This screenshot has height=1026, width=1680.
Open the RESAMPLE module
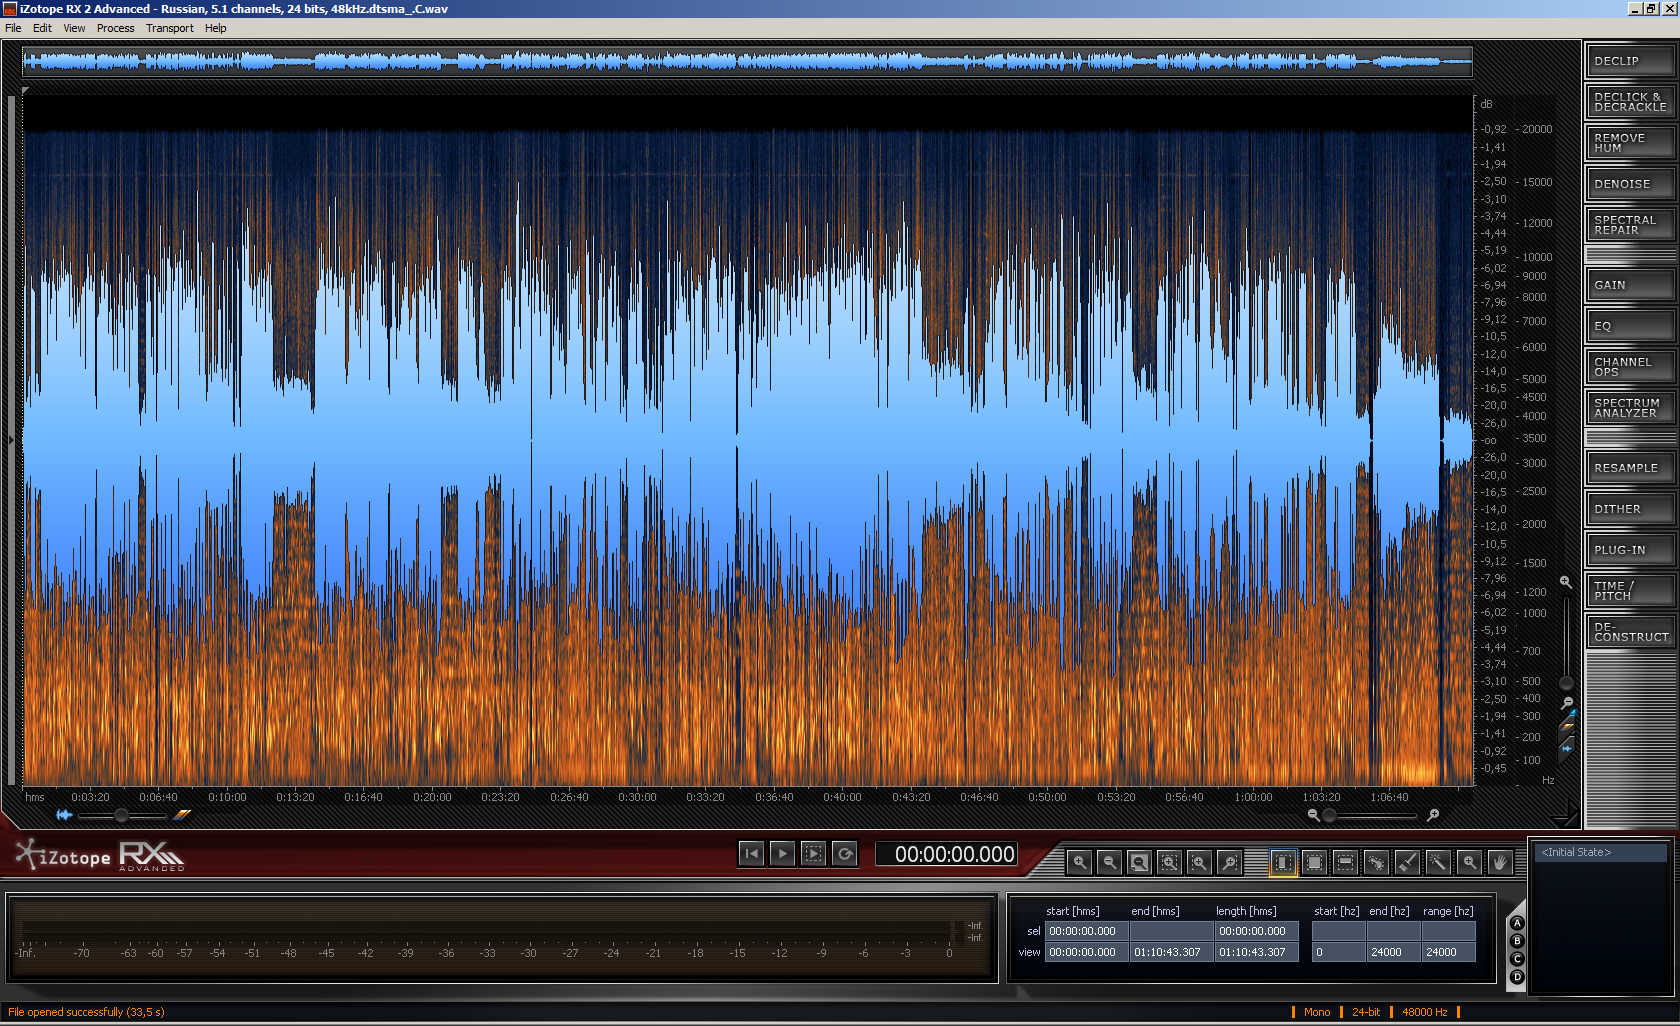[1630, 468]
